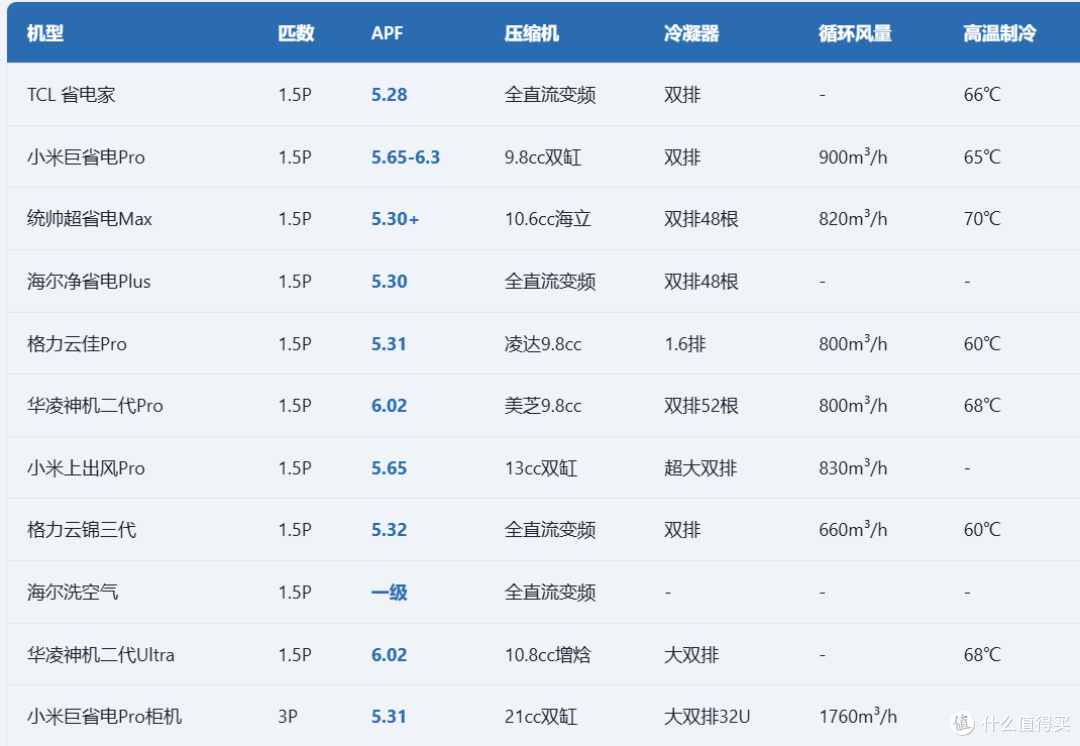Click the APF value 一级

(389, 592)
